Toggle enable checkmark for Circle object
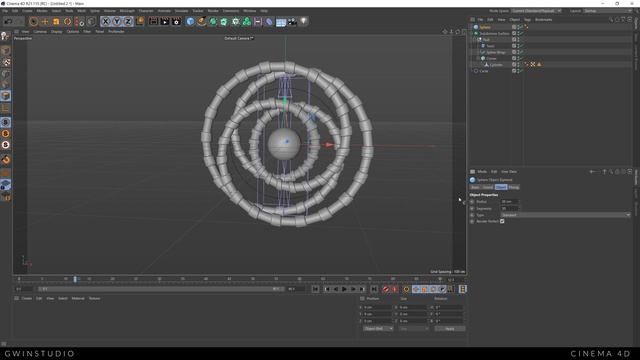Image resolution: width=640 pixels, height=360 pixels. click(521, 71)
